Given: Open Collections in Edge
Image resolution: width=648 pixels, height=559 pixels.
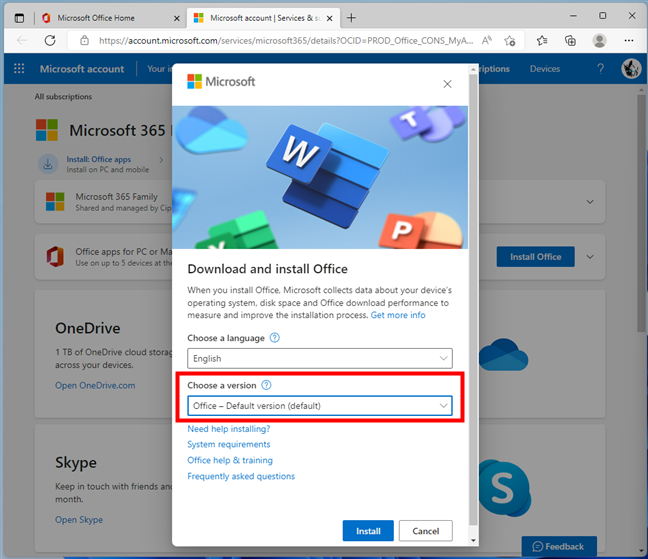Looking at the screenshot, I should (570, 40).
